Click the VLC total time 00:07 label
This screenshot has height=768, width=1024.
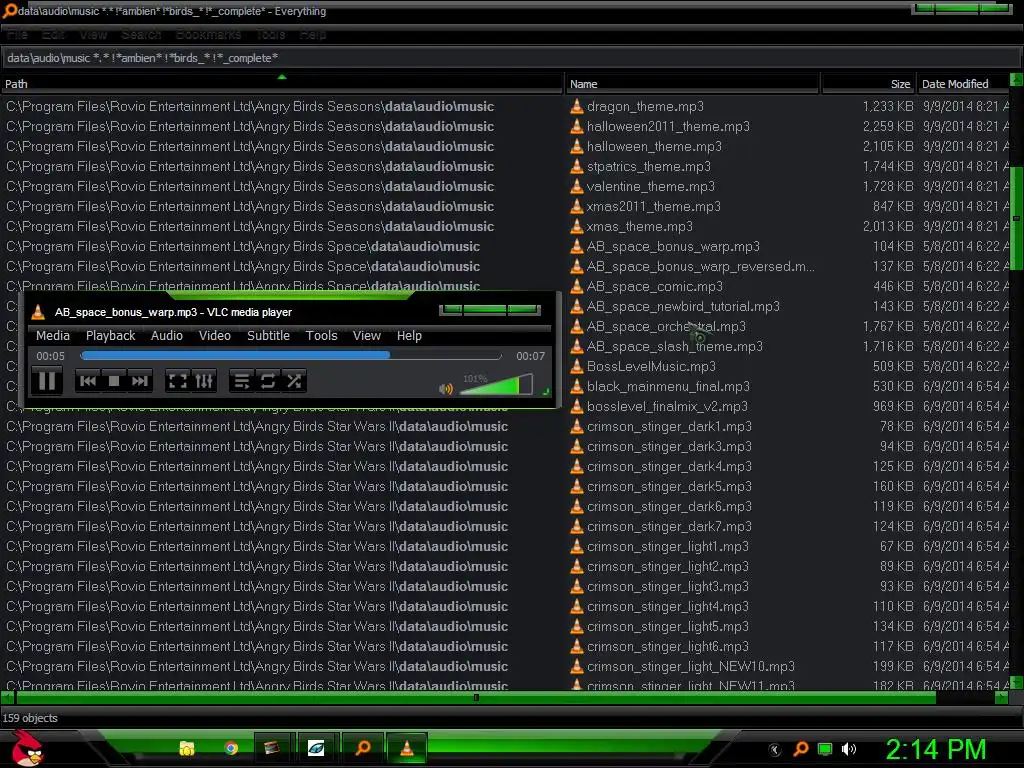click(530, 356)
